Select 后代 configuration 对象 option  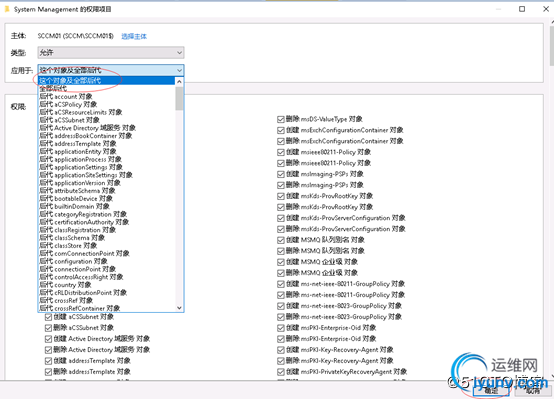pyautogui.click(x=106, y=261)
